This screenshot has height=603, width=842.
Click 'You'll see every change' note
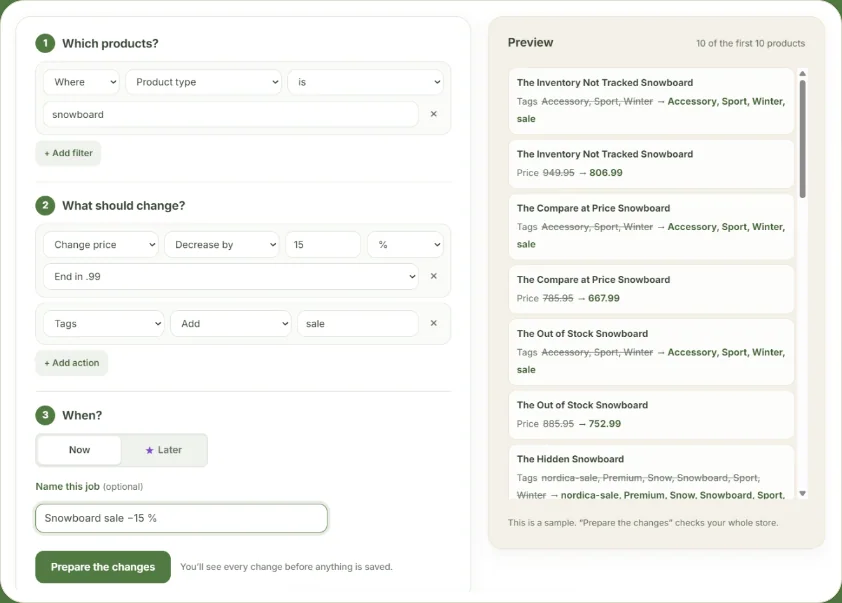[286, 566]
